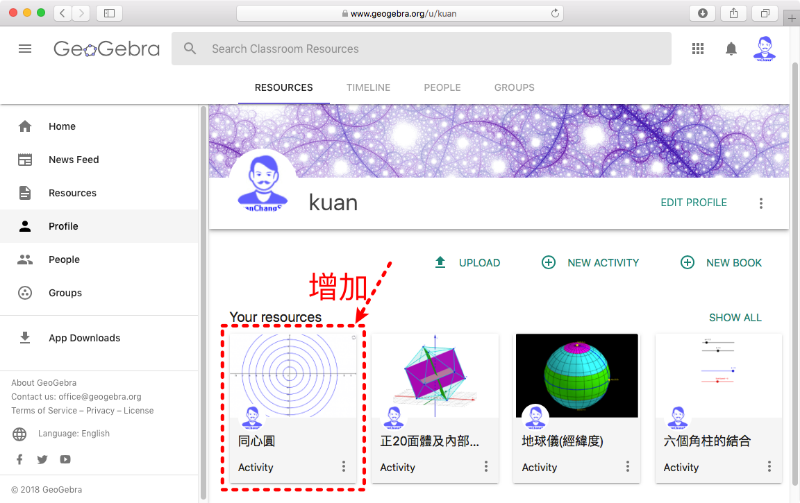
Task: Change Language: English setting
Action: point(74,434)
